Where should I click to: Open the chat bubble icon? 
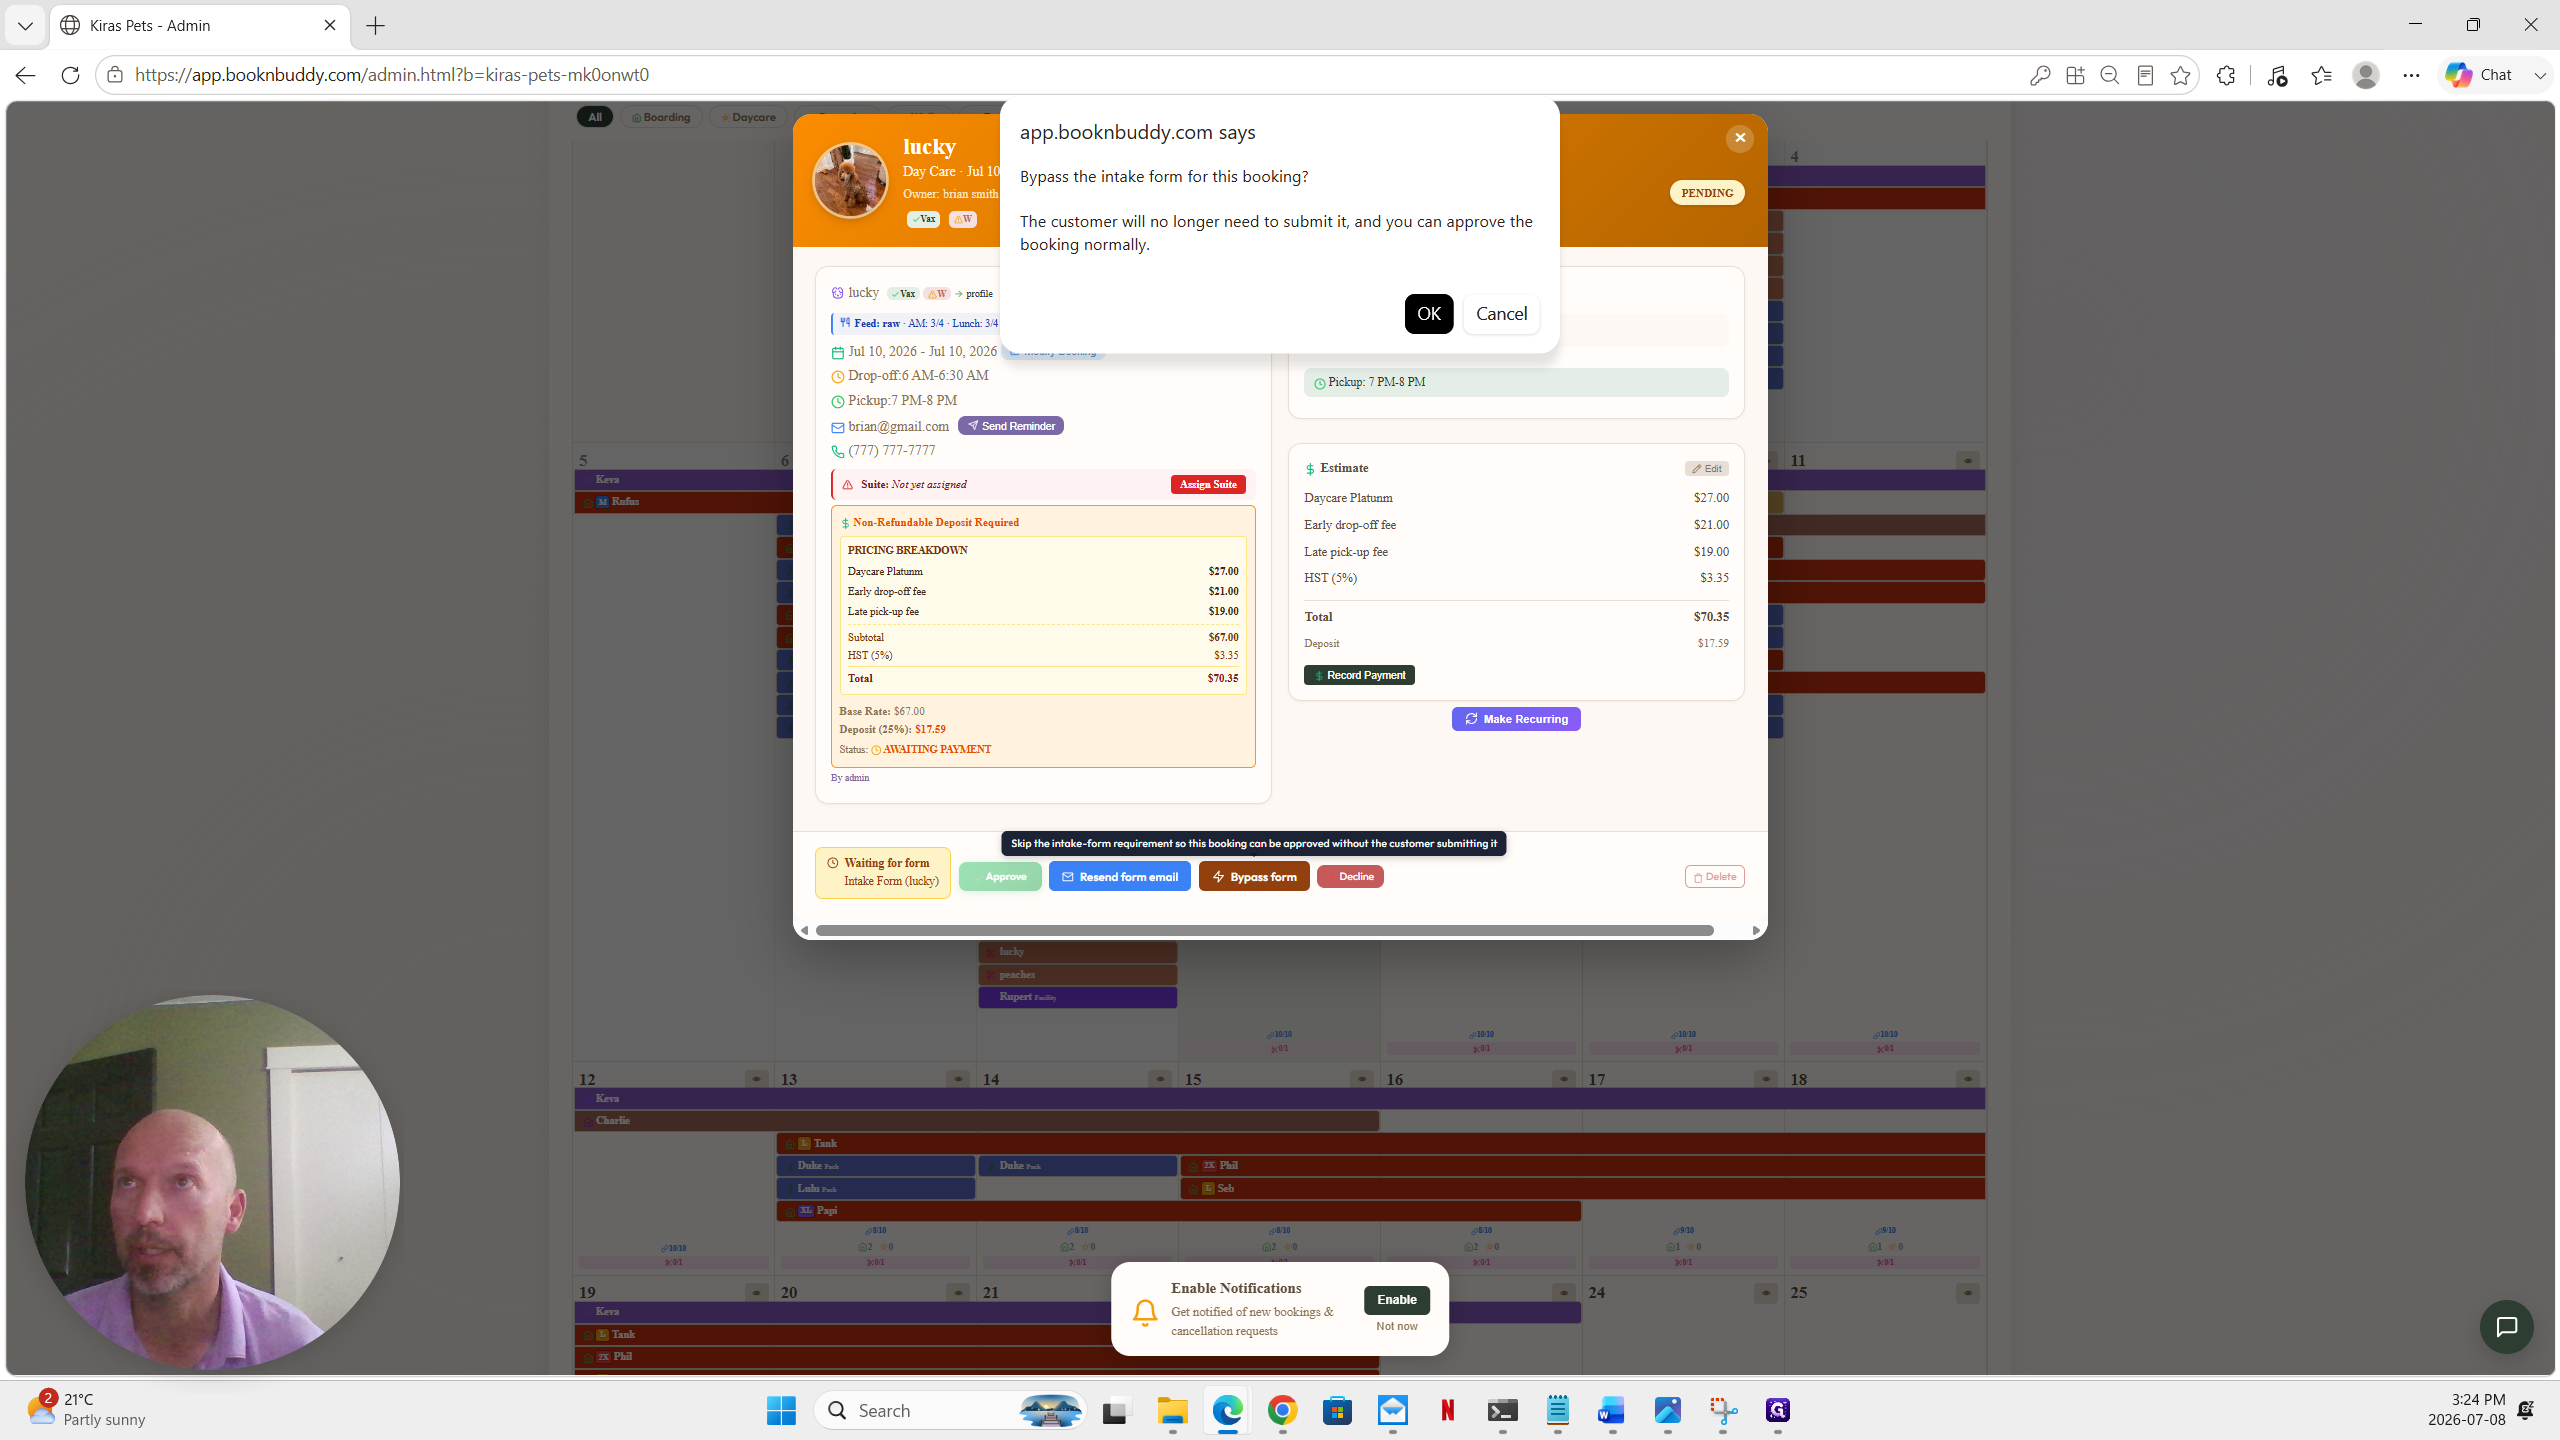(x=2506, y=1326)
